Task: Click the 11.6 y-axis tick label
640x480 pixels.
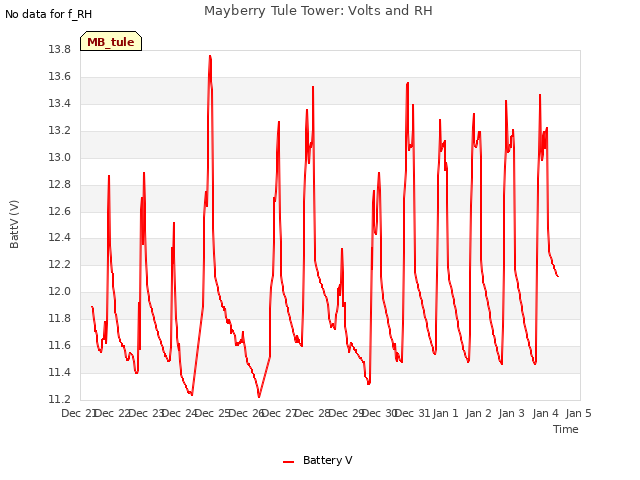Action: tap(60, 346)
